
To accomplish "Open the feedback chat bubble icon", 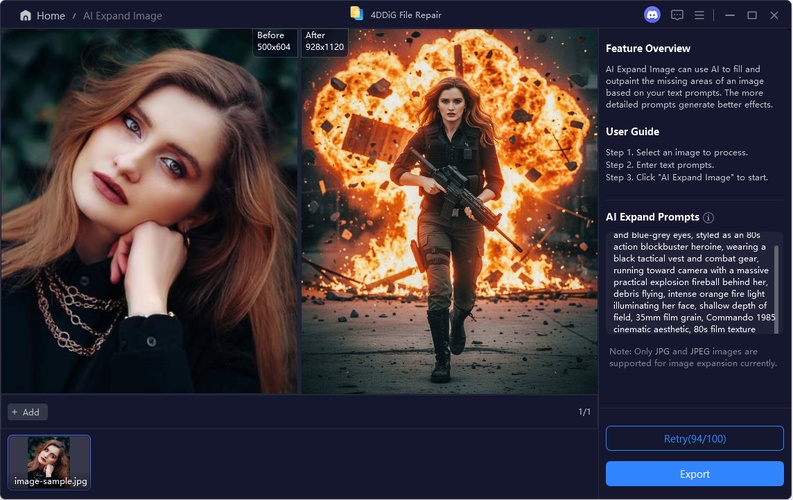I will click(677, 15).
